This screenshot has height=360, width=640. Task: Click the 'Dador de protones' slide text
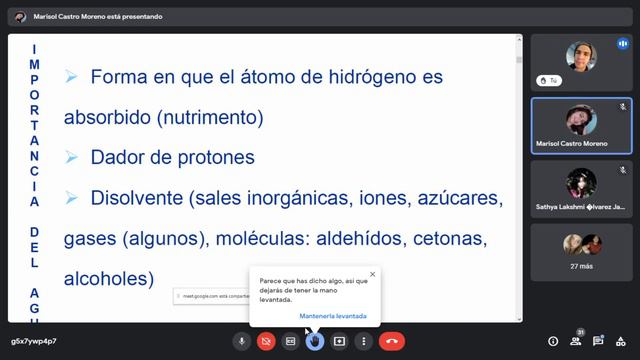click(x=172, y=157)
